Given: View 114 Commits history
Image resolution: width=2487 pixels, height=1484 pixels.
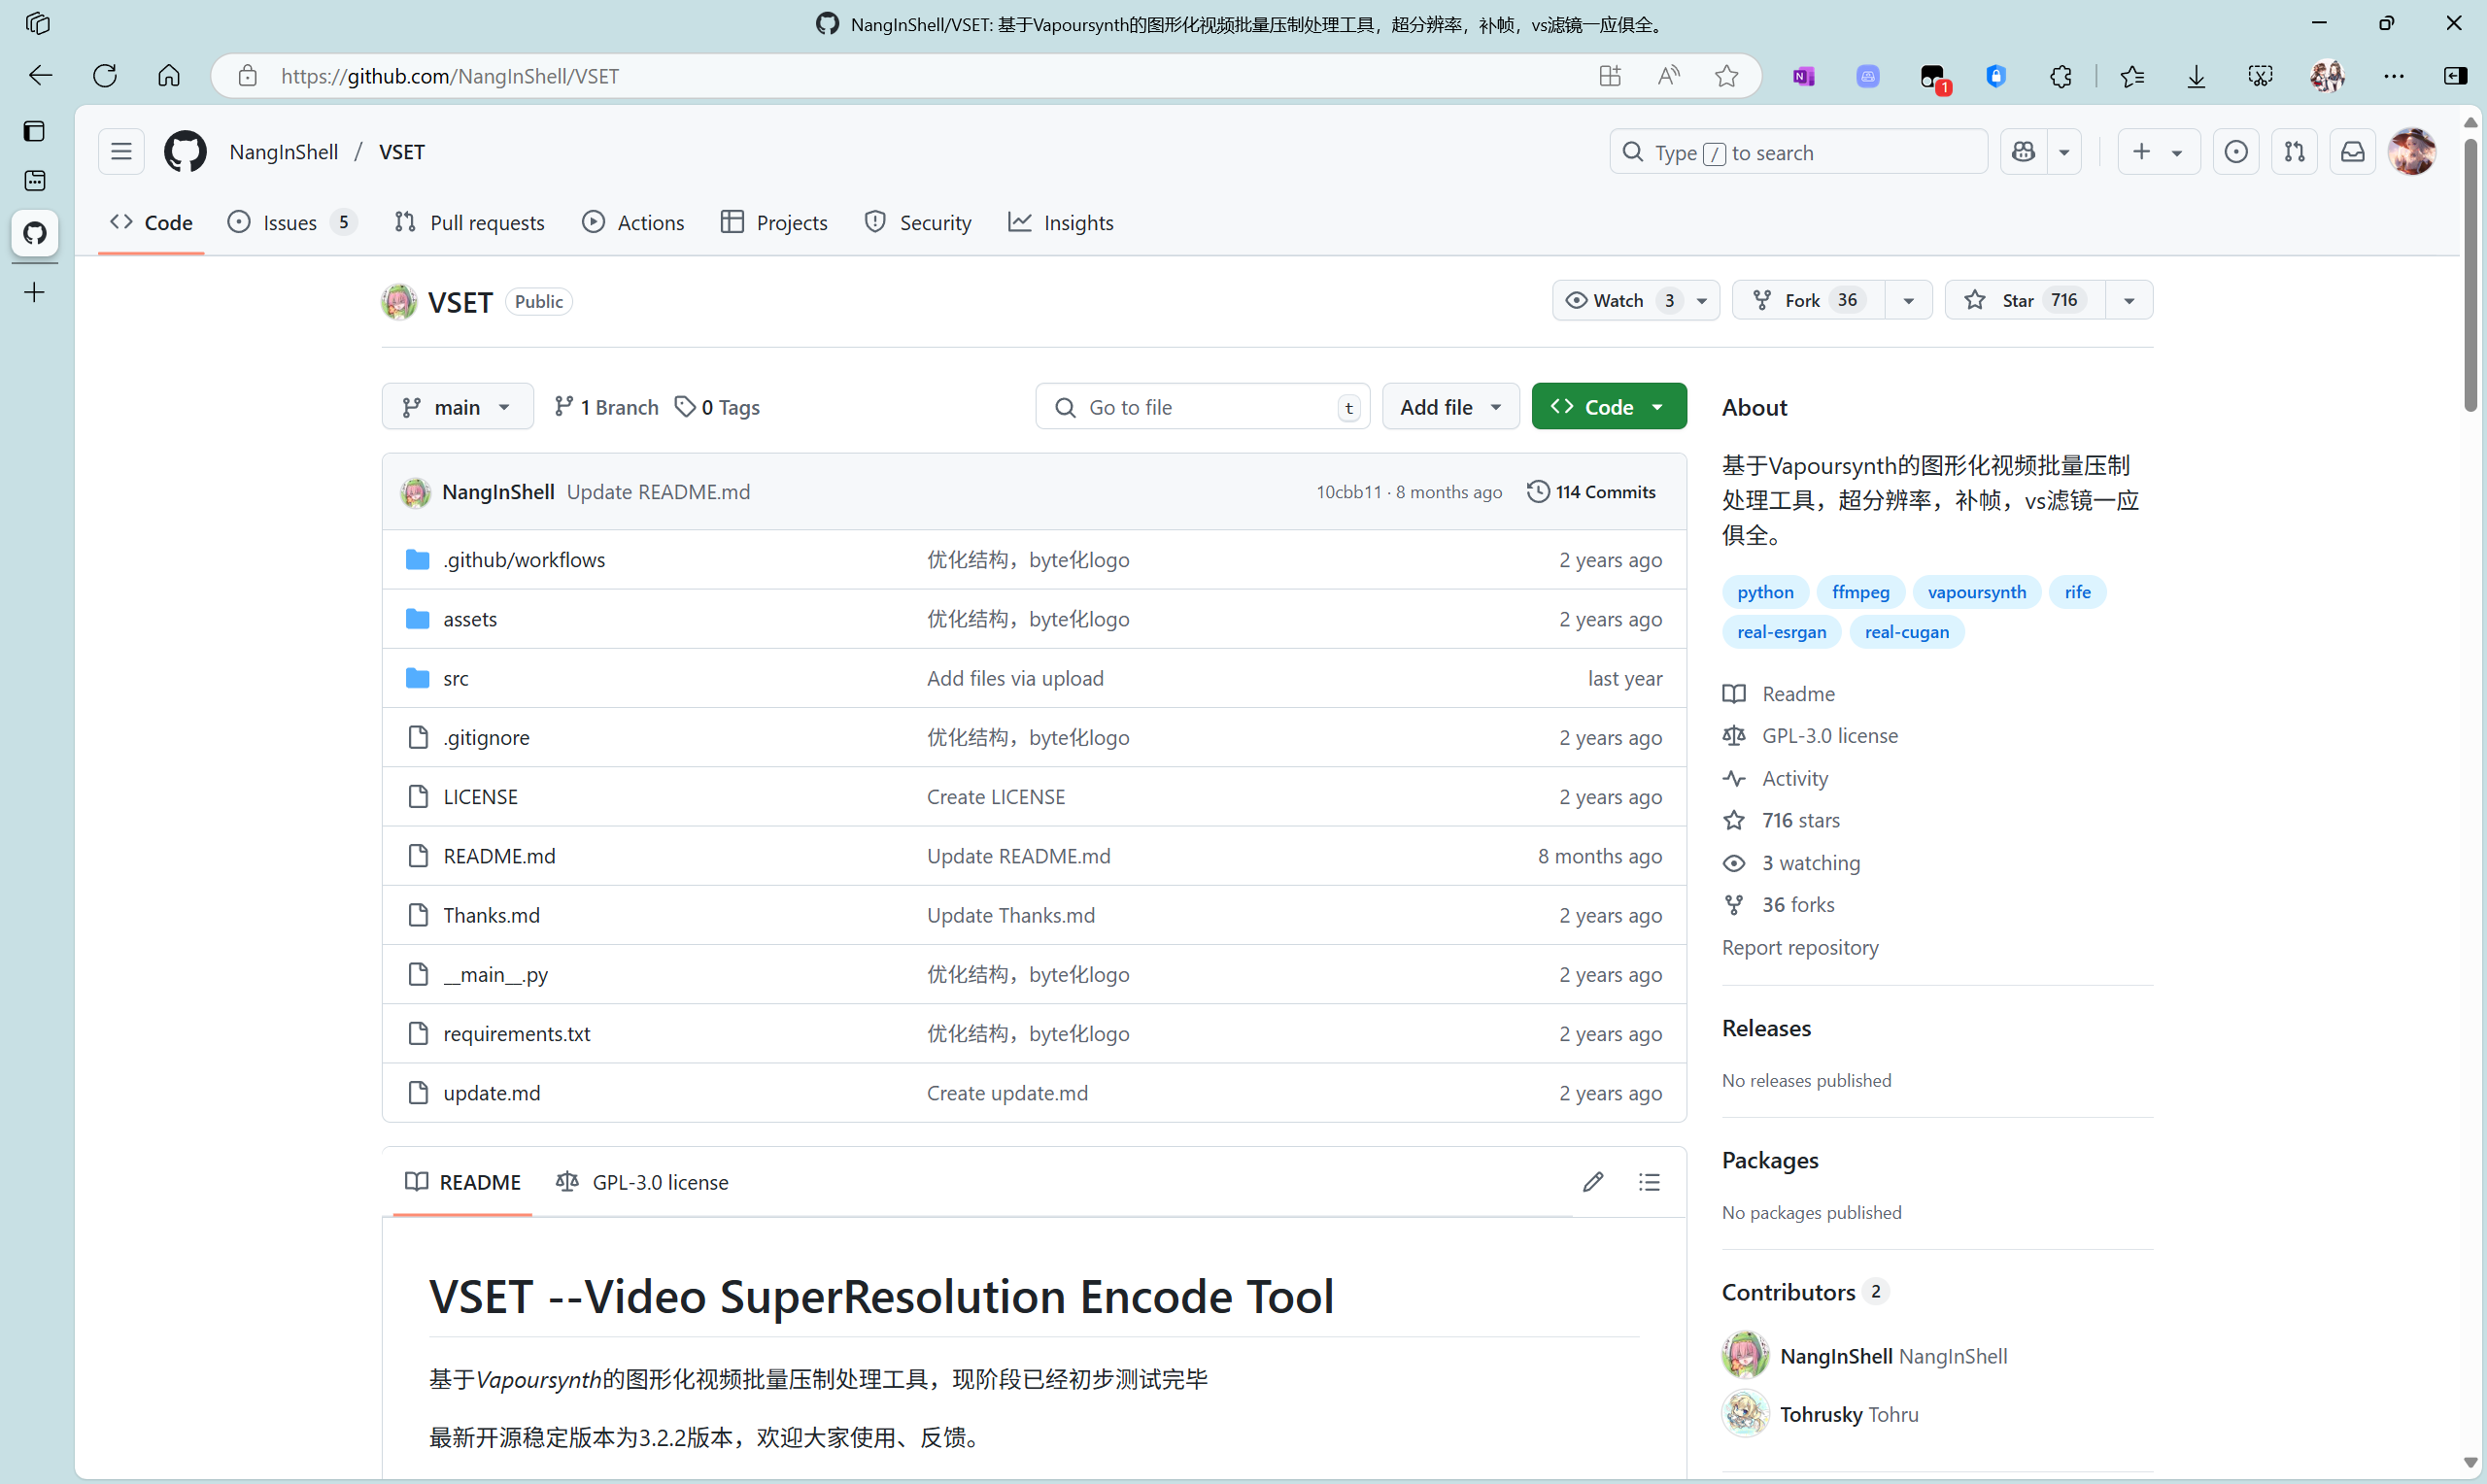Looking at the screenshot, I should [1592, 492].
